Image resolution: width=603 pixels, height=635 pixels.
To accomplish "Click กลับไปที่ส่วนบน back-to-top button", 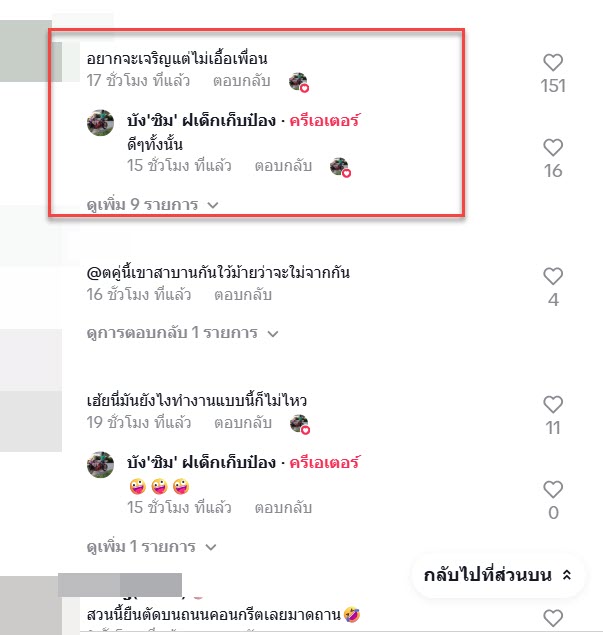I will tap(498, 575).
